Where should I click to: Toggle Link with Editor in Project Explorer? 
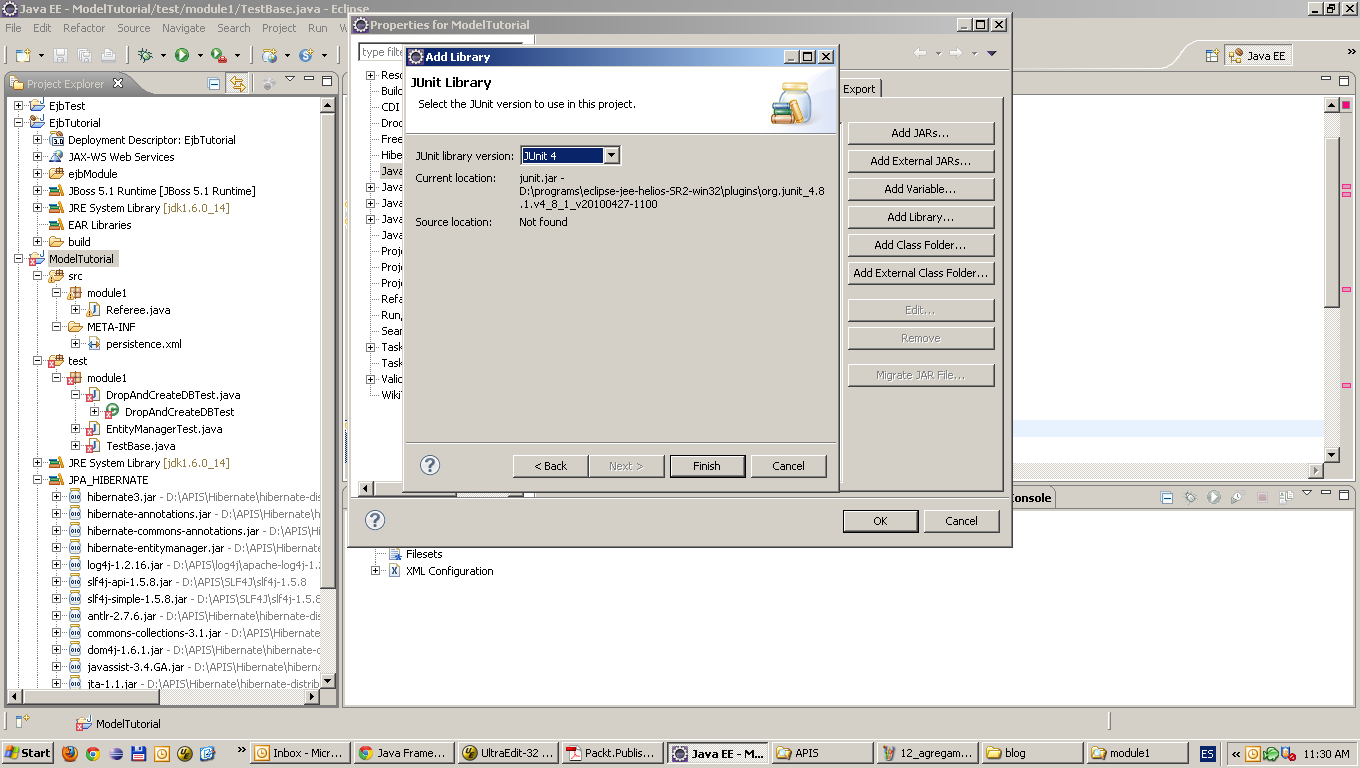click(236, 84)
